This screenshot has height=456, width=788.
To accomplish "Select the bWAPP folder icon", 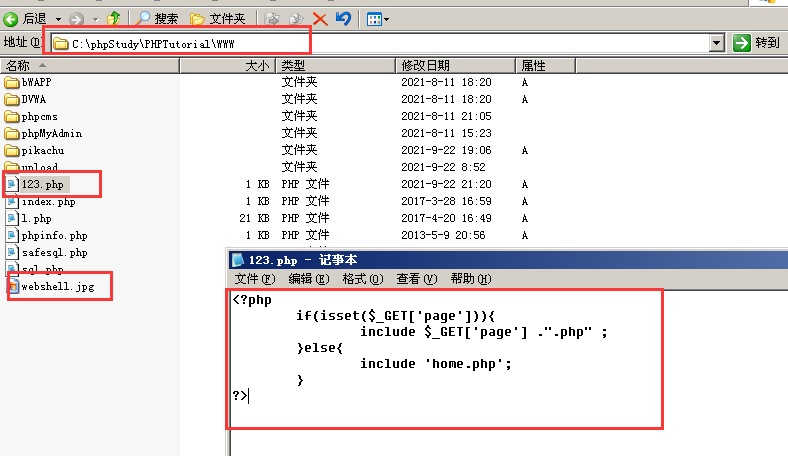I will 12,83.
